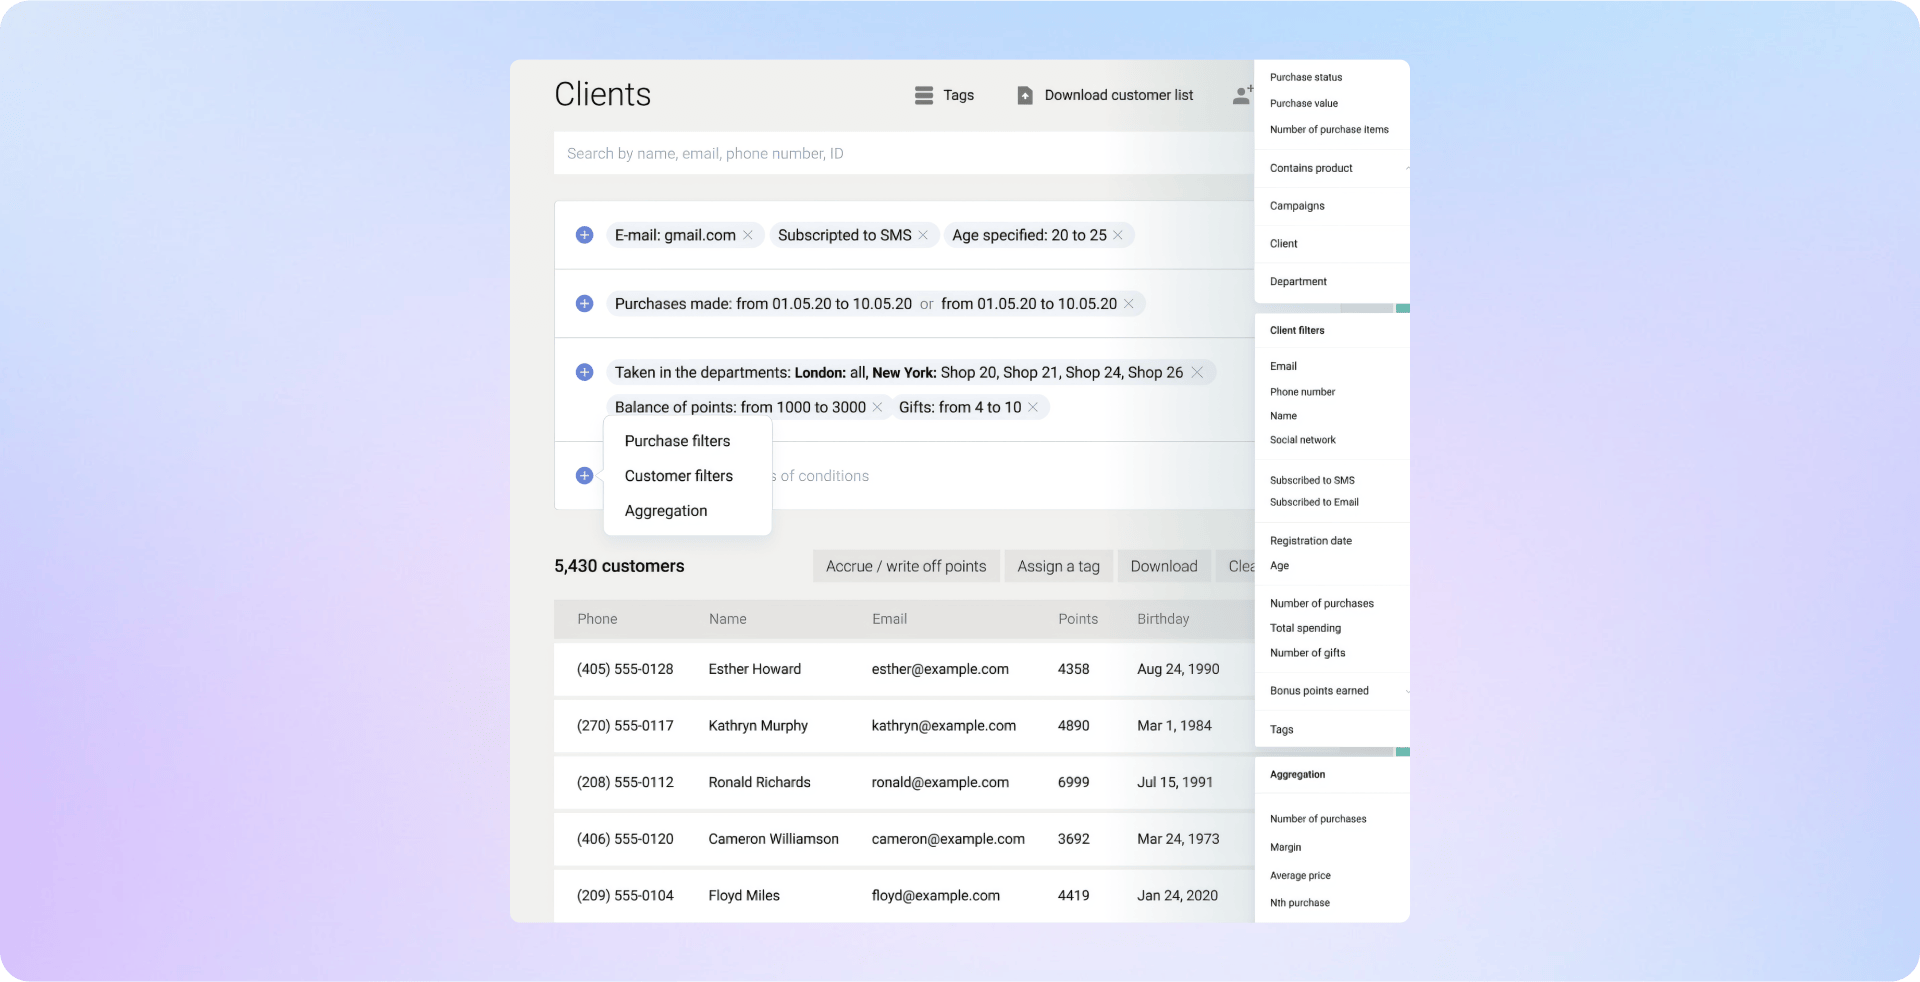This screenshot has width=1920, height=982.
Task: Click the add client person icon
Action: pos(1242,95)
